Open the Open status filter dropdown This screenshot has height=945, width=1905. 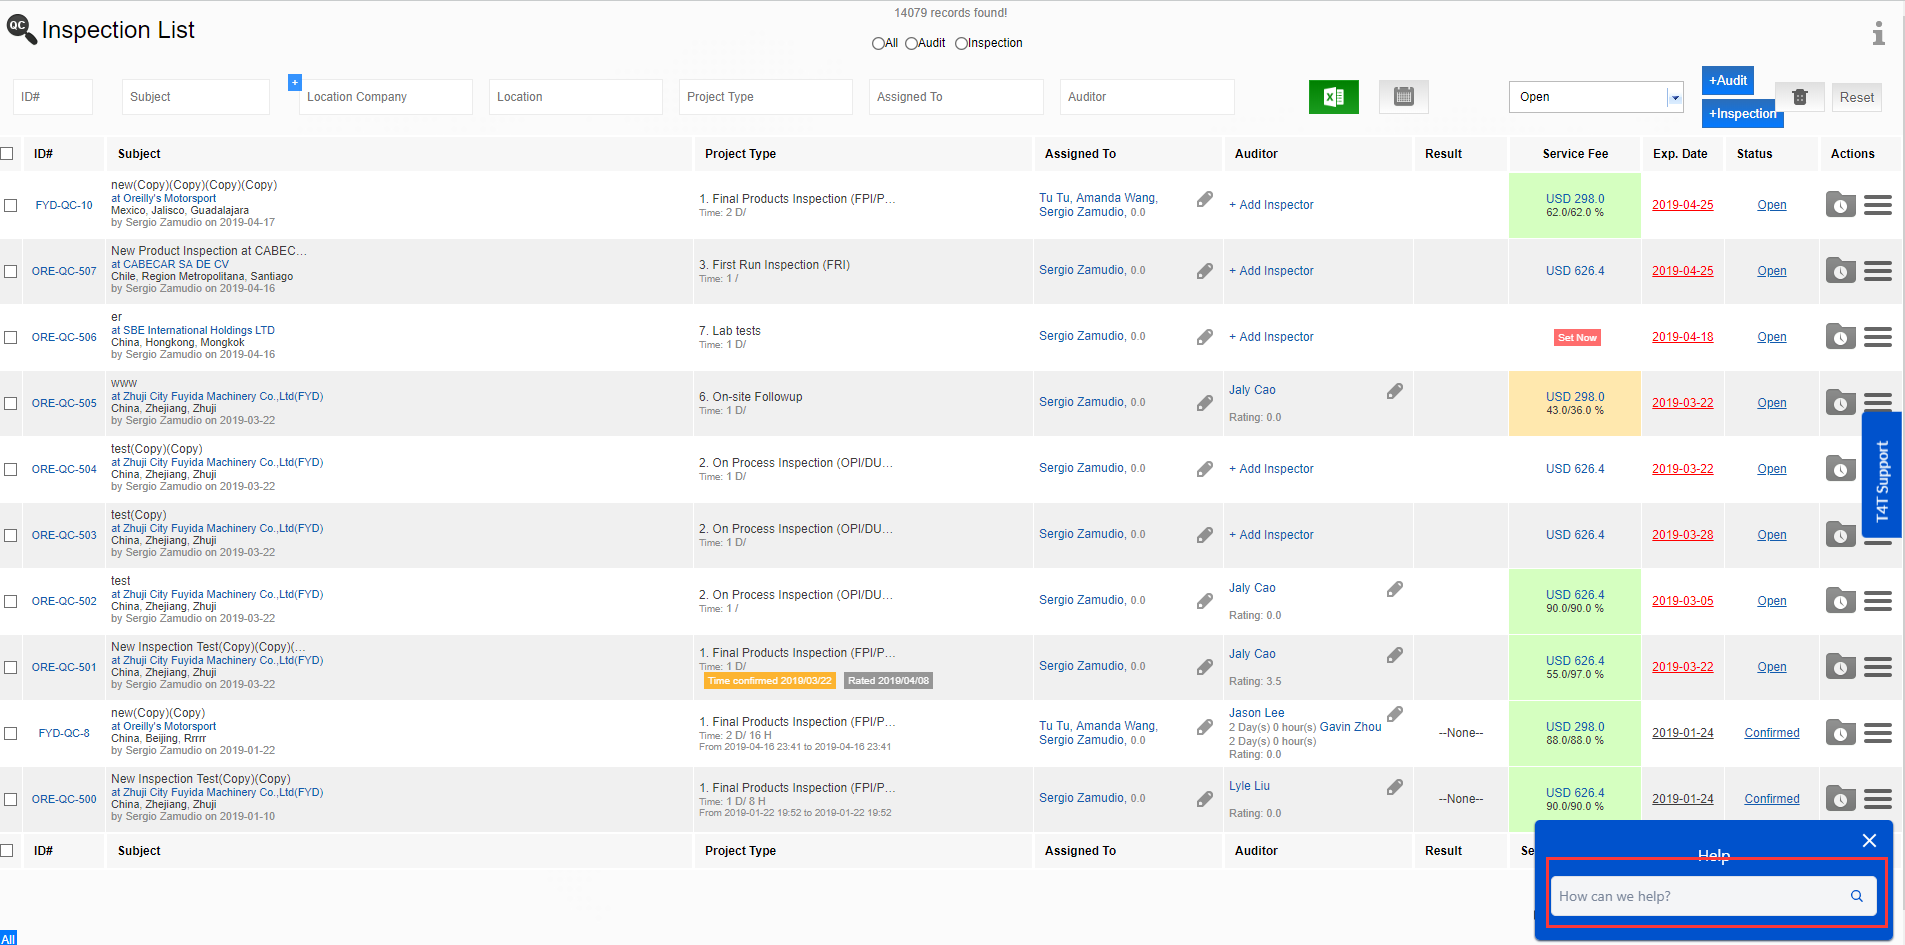coord(1596,97)
